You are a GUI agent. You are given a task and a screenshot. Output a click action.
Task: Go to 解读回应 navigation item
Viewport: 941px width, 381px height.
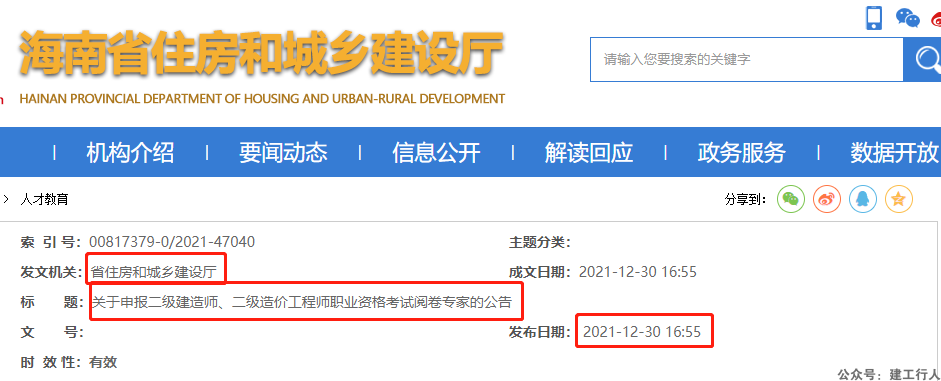pyautogui.click(x=589, y=152)
